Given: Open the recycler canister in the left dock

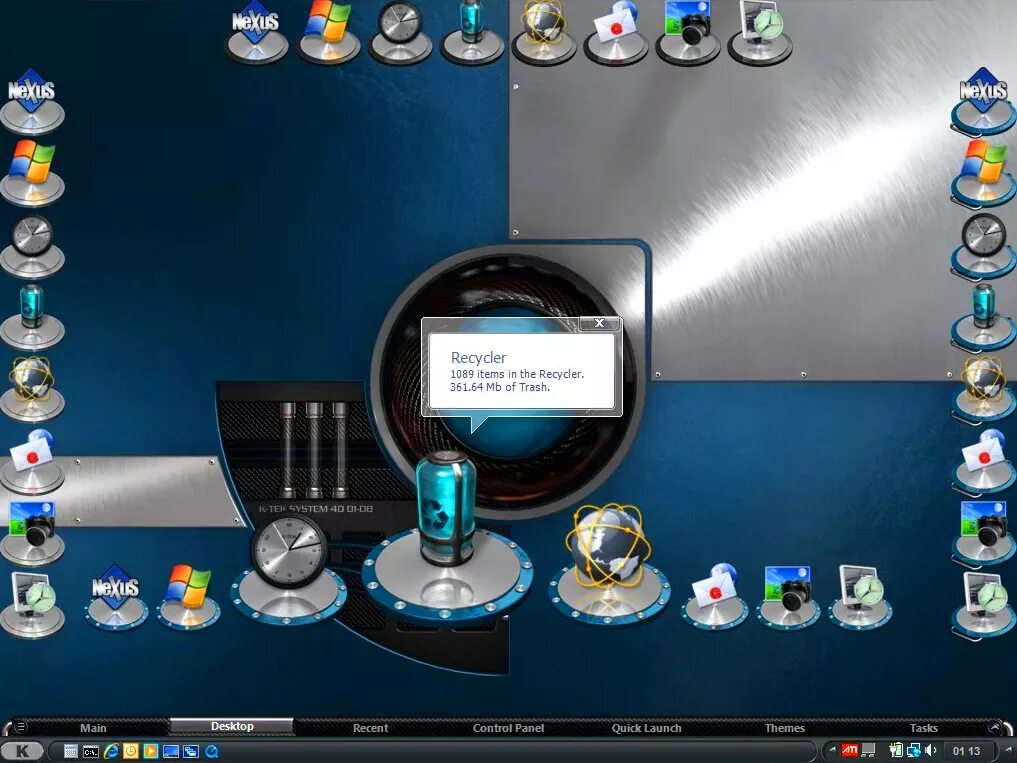Looking at the screenshot, I should (32, 316).
